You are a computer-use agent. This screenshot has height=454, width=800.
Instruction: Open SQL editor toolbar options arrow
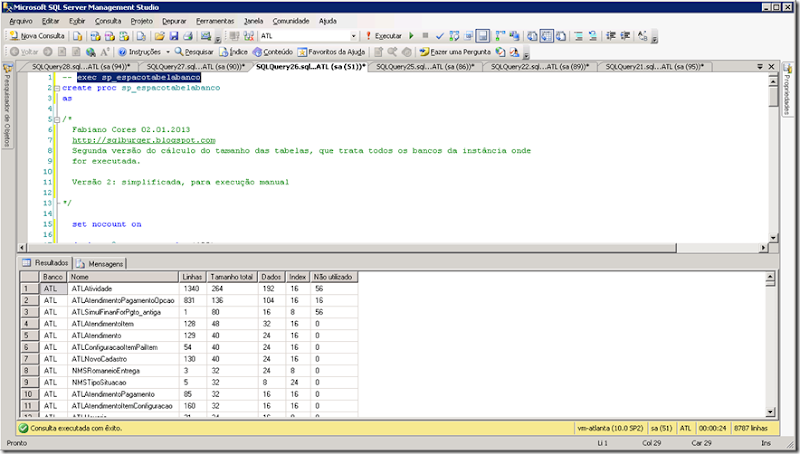[655, 38]
